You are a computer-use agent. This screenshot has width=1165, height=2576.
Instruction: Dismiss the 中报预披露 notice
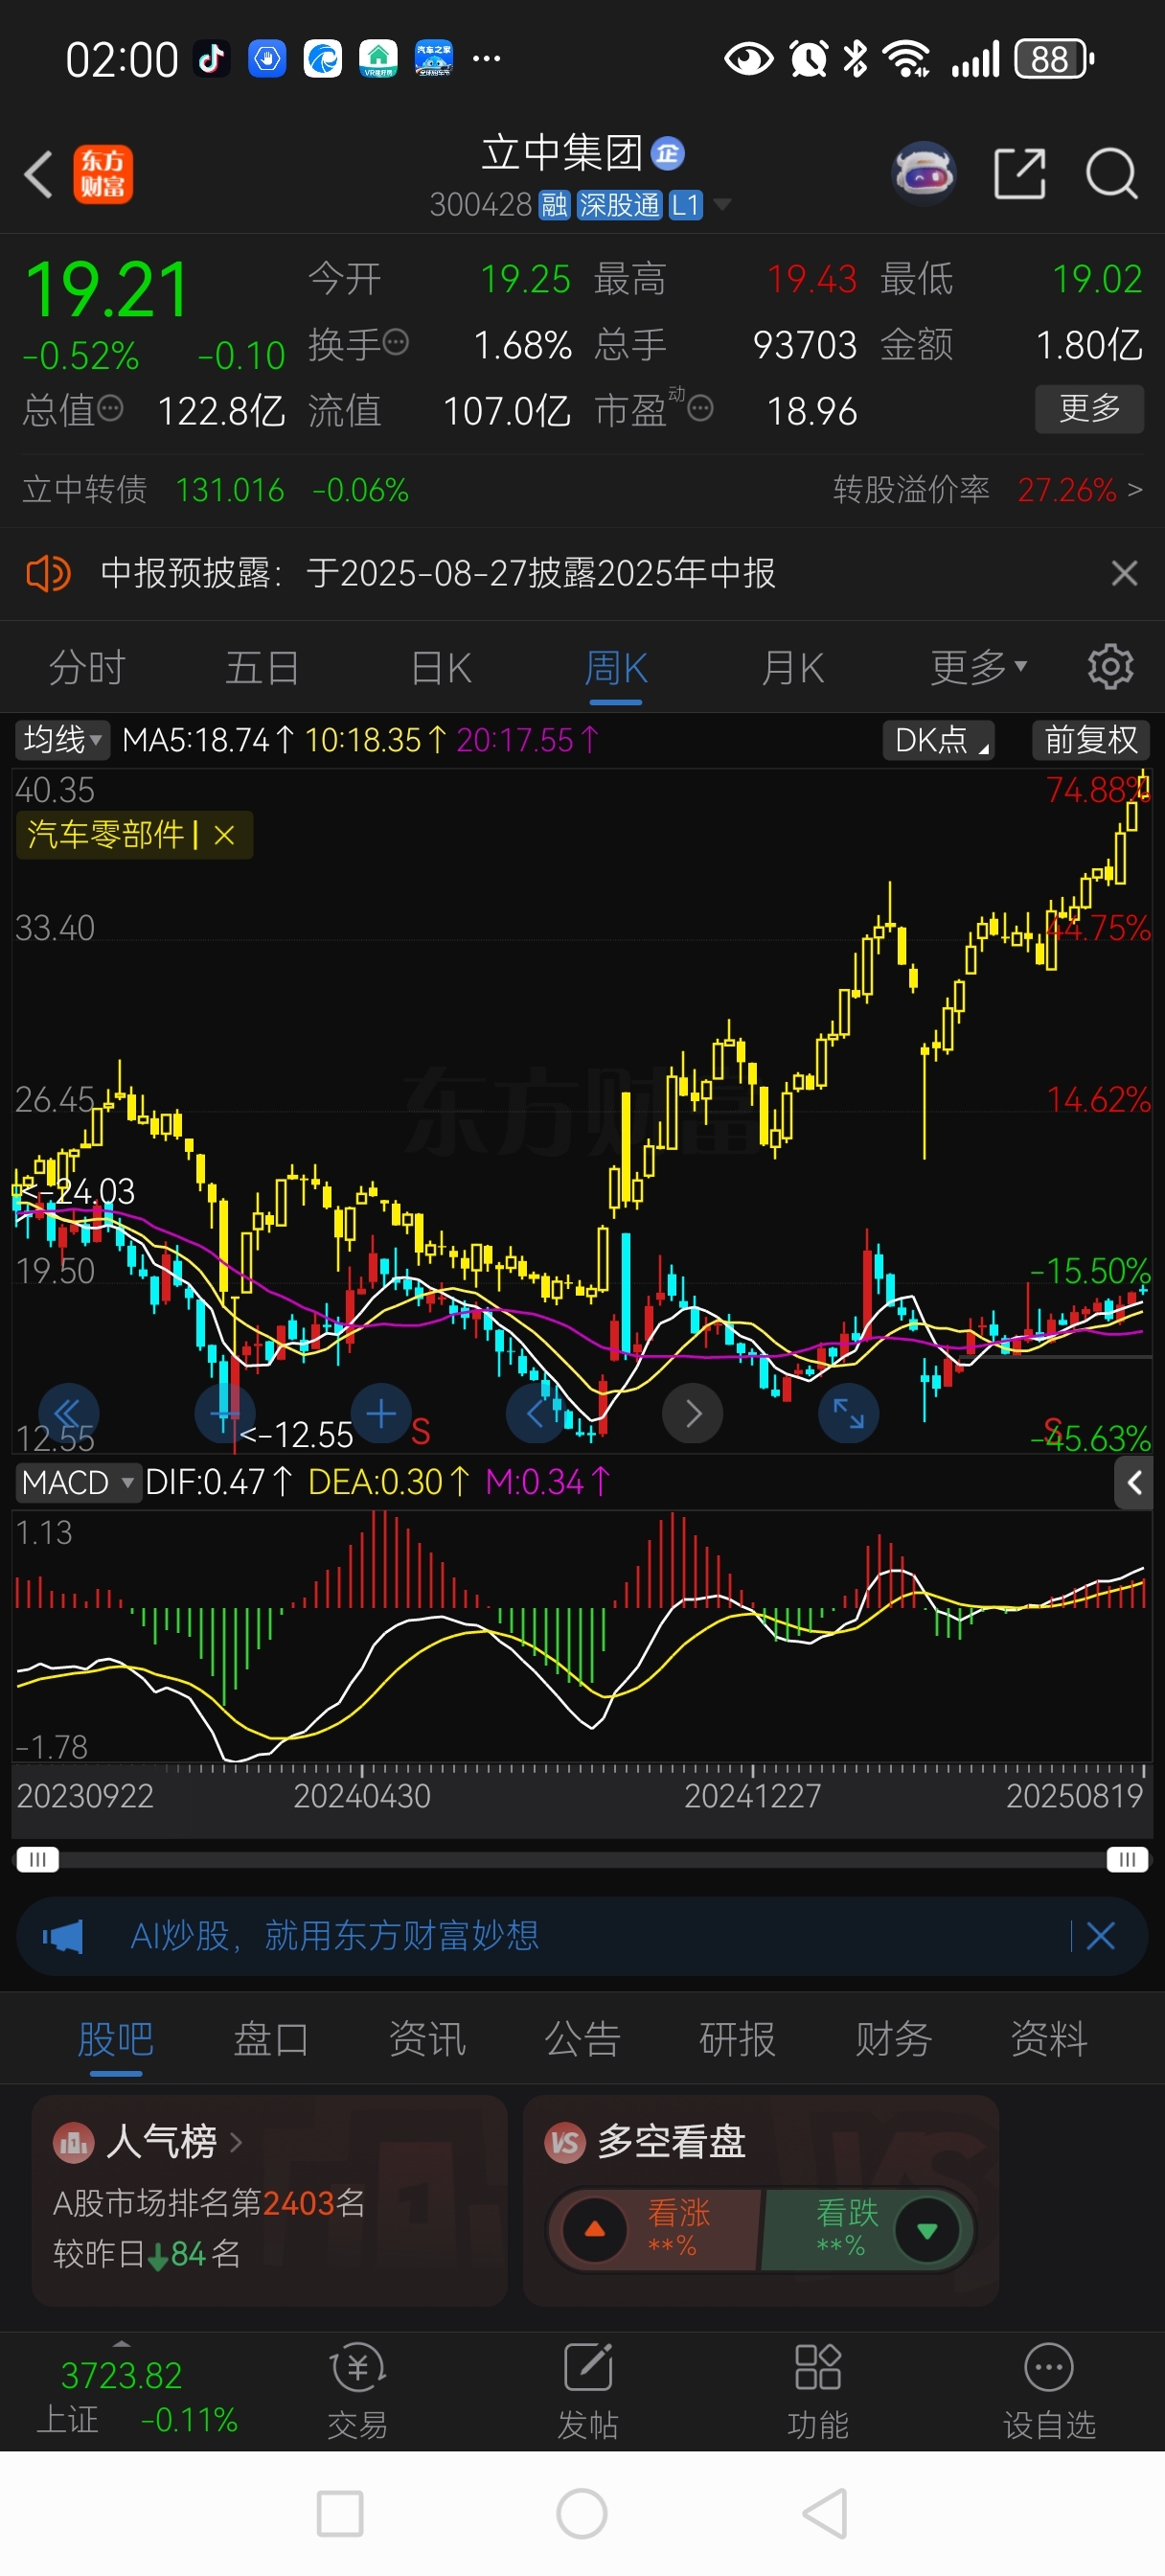point(1124,573)
